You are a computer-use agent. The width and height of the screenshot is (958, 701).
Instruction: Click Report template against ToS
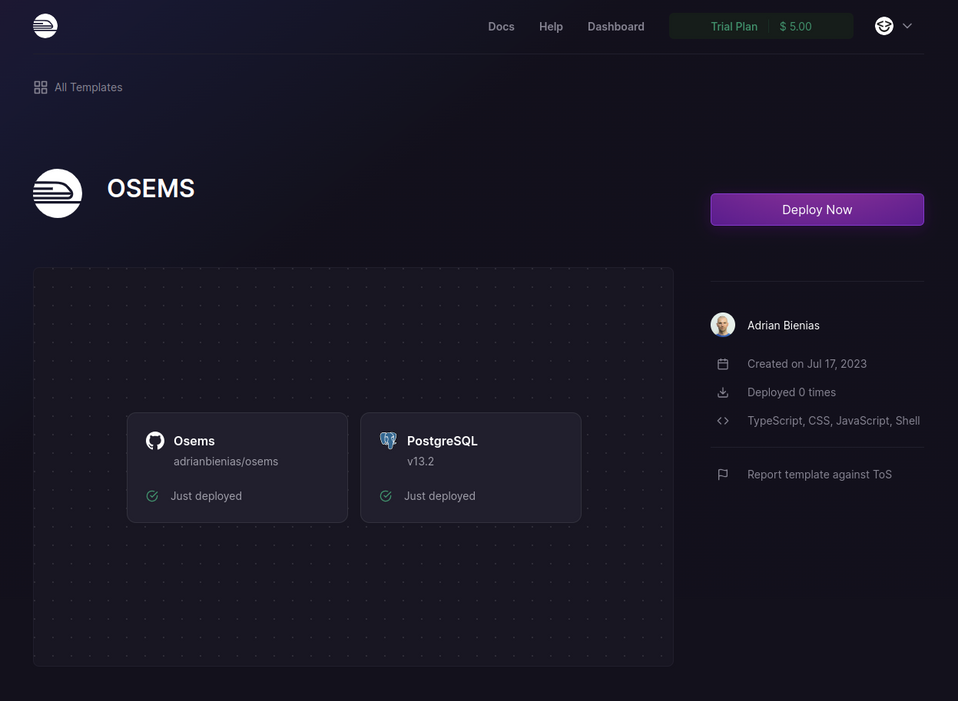click(819, 474)
